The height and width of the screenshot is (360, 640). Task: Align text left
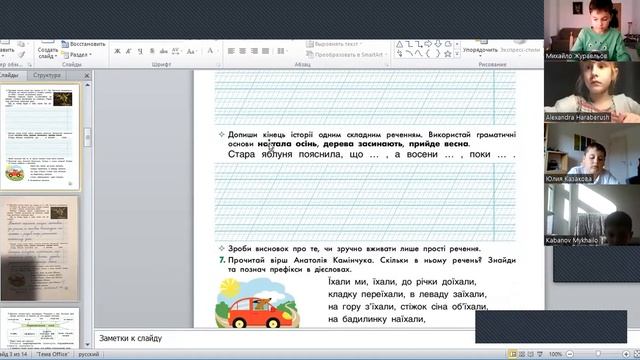point(231,51)
